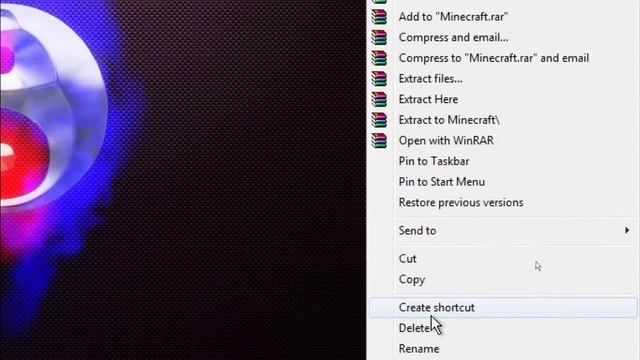Expand Send to submenu arrow
Screen dimensions: 640x360
[627, 231]
